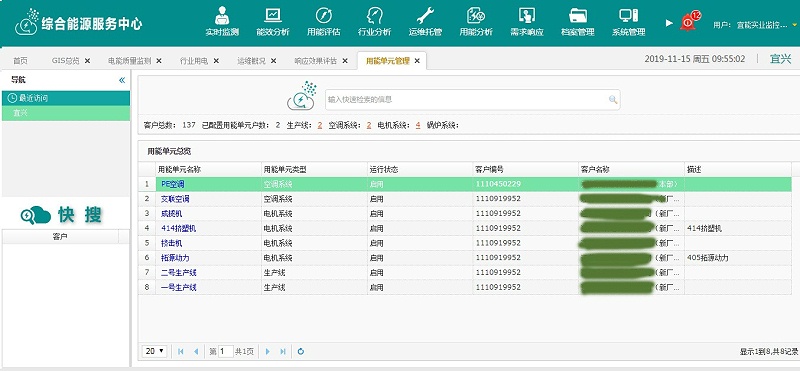This screenshot has height=371, width=800.
Task: Collapse the 导航 navigation panel
Action: pos(122,80)
